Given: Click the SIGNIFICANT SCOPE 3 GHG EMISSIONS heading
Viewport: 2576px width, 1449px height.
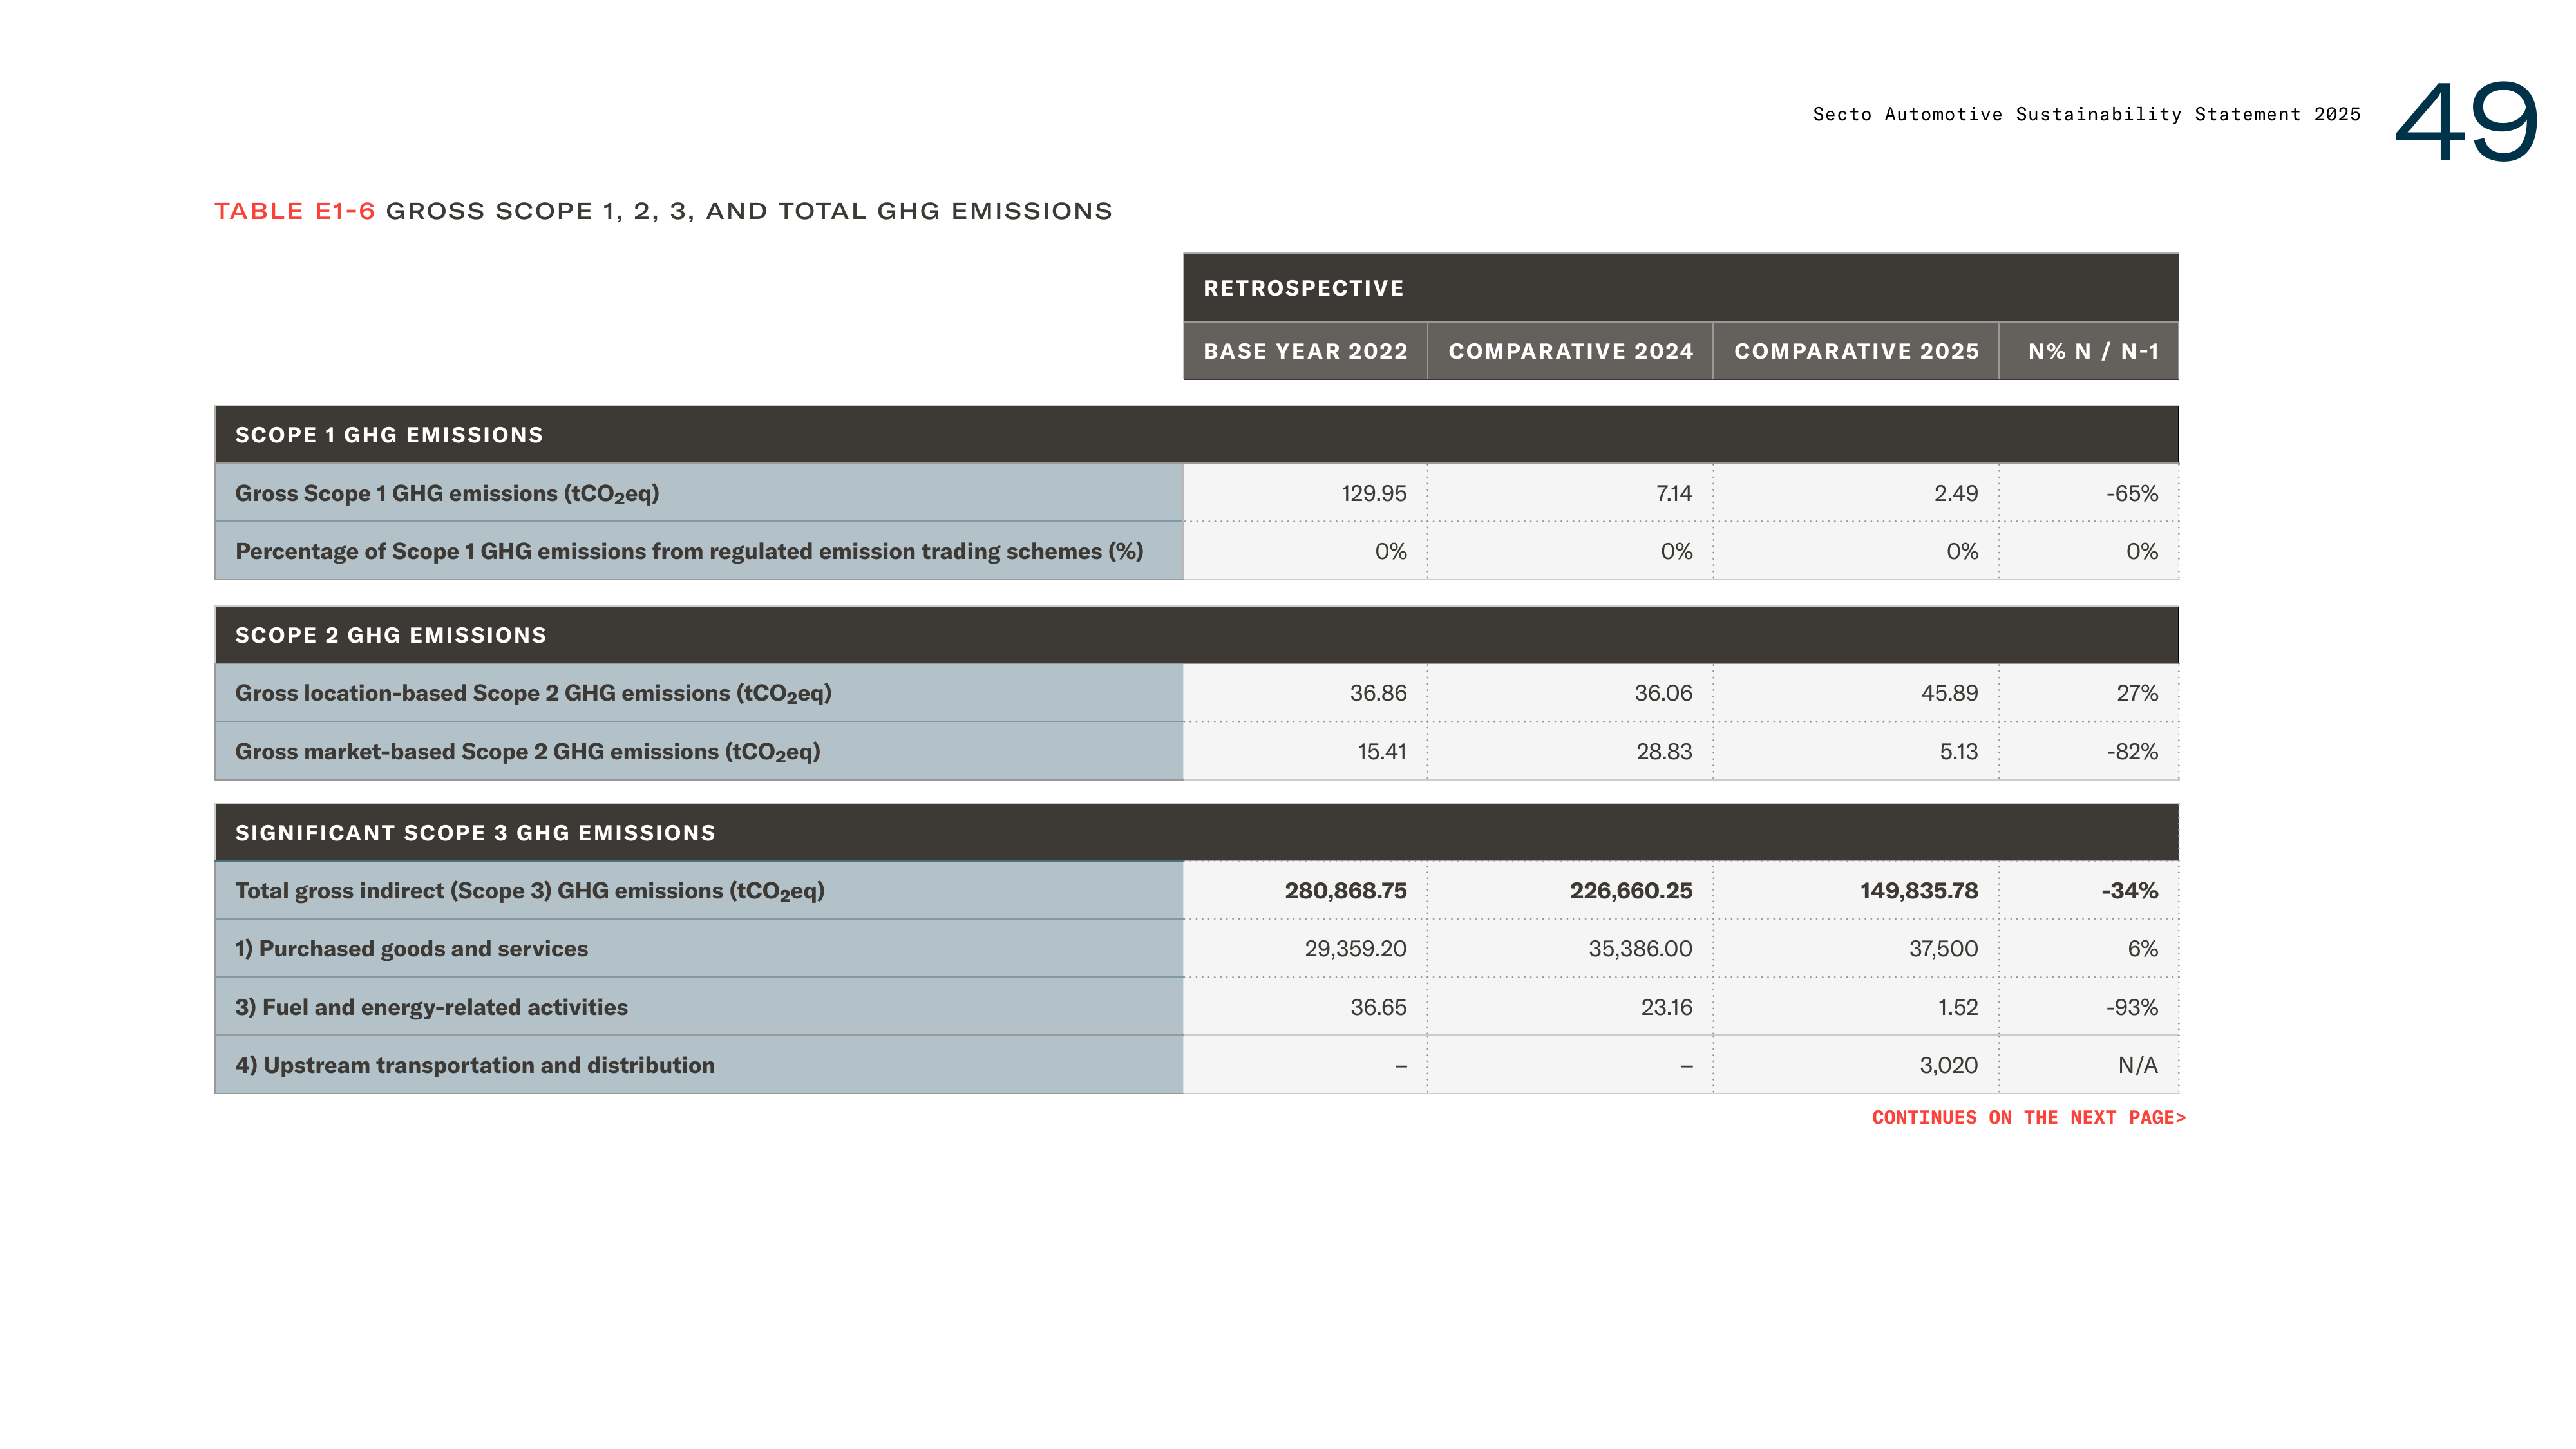Looking at the screenshot, I should 475,833.
